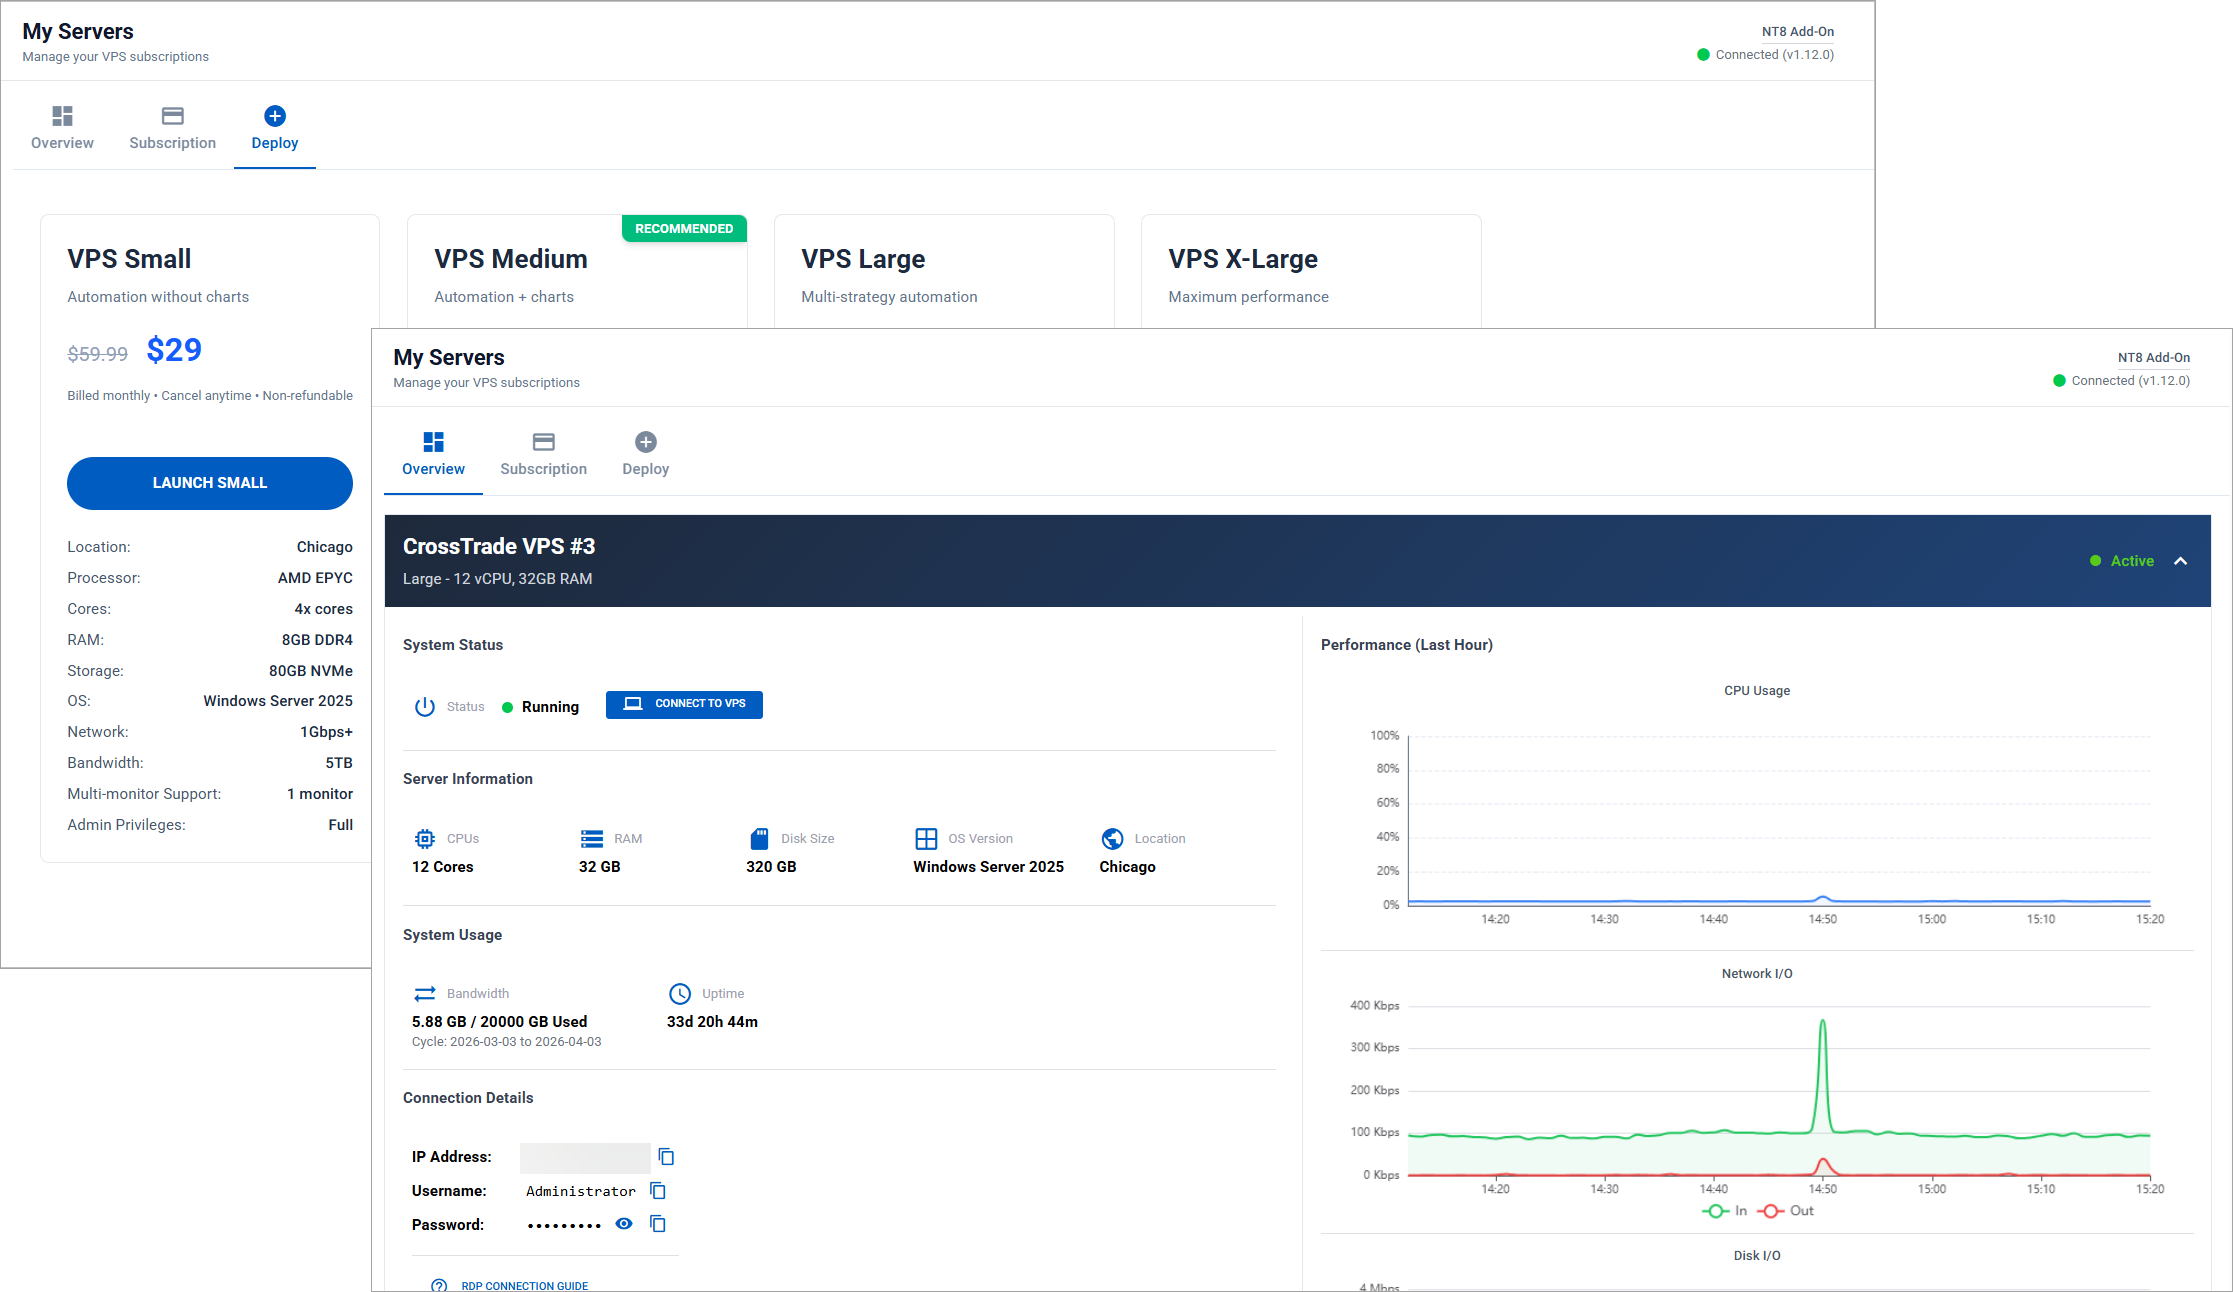The width and height of the screenshot is (2233, 1292).
Task: Click the CPUs chip icon
Action: (x=424, y=839)
